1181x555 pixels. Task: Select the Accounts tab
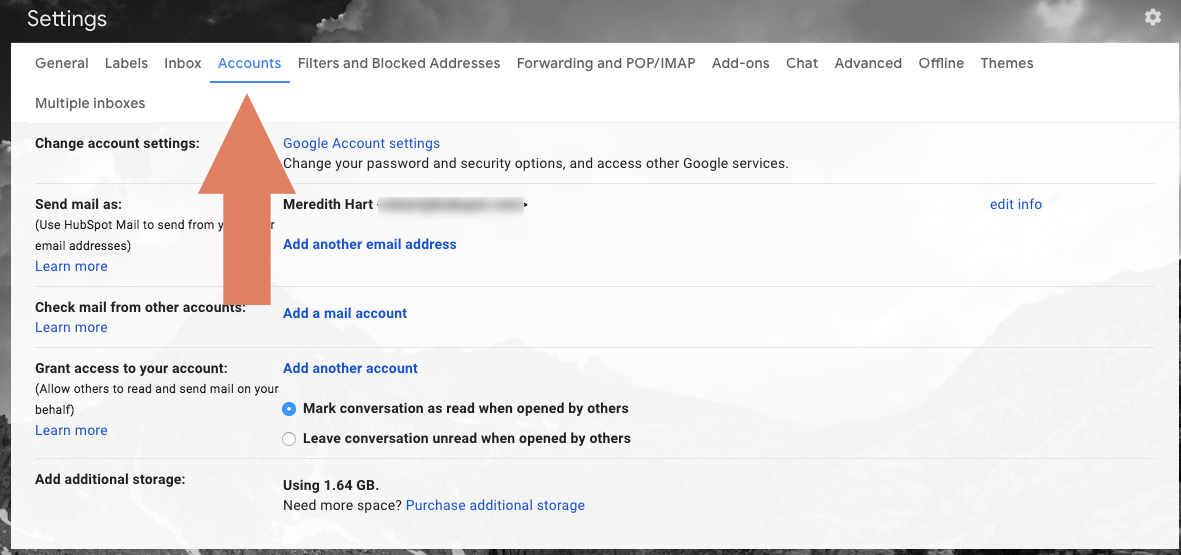click(249, 63)
